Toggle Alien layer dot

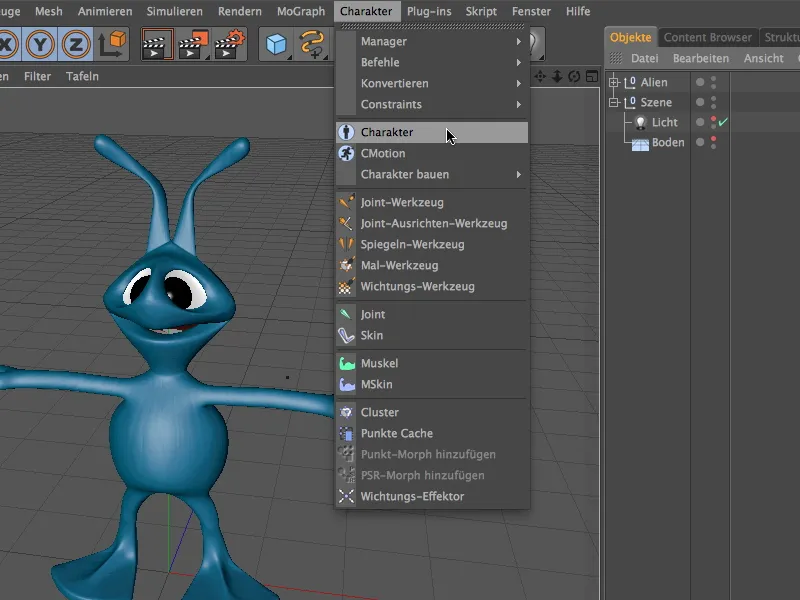700,82
